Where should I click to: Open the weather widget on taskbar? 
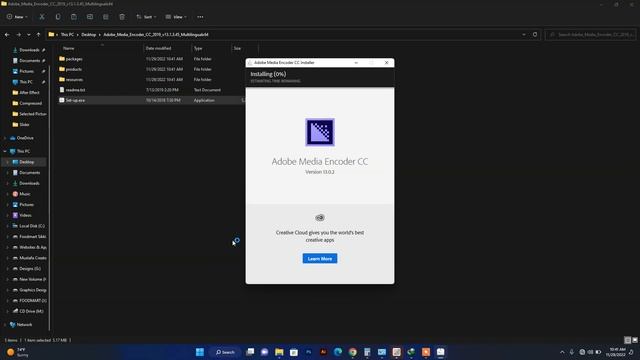point(18,352)
